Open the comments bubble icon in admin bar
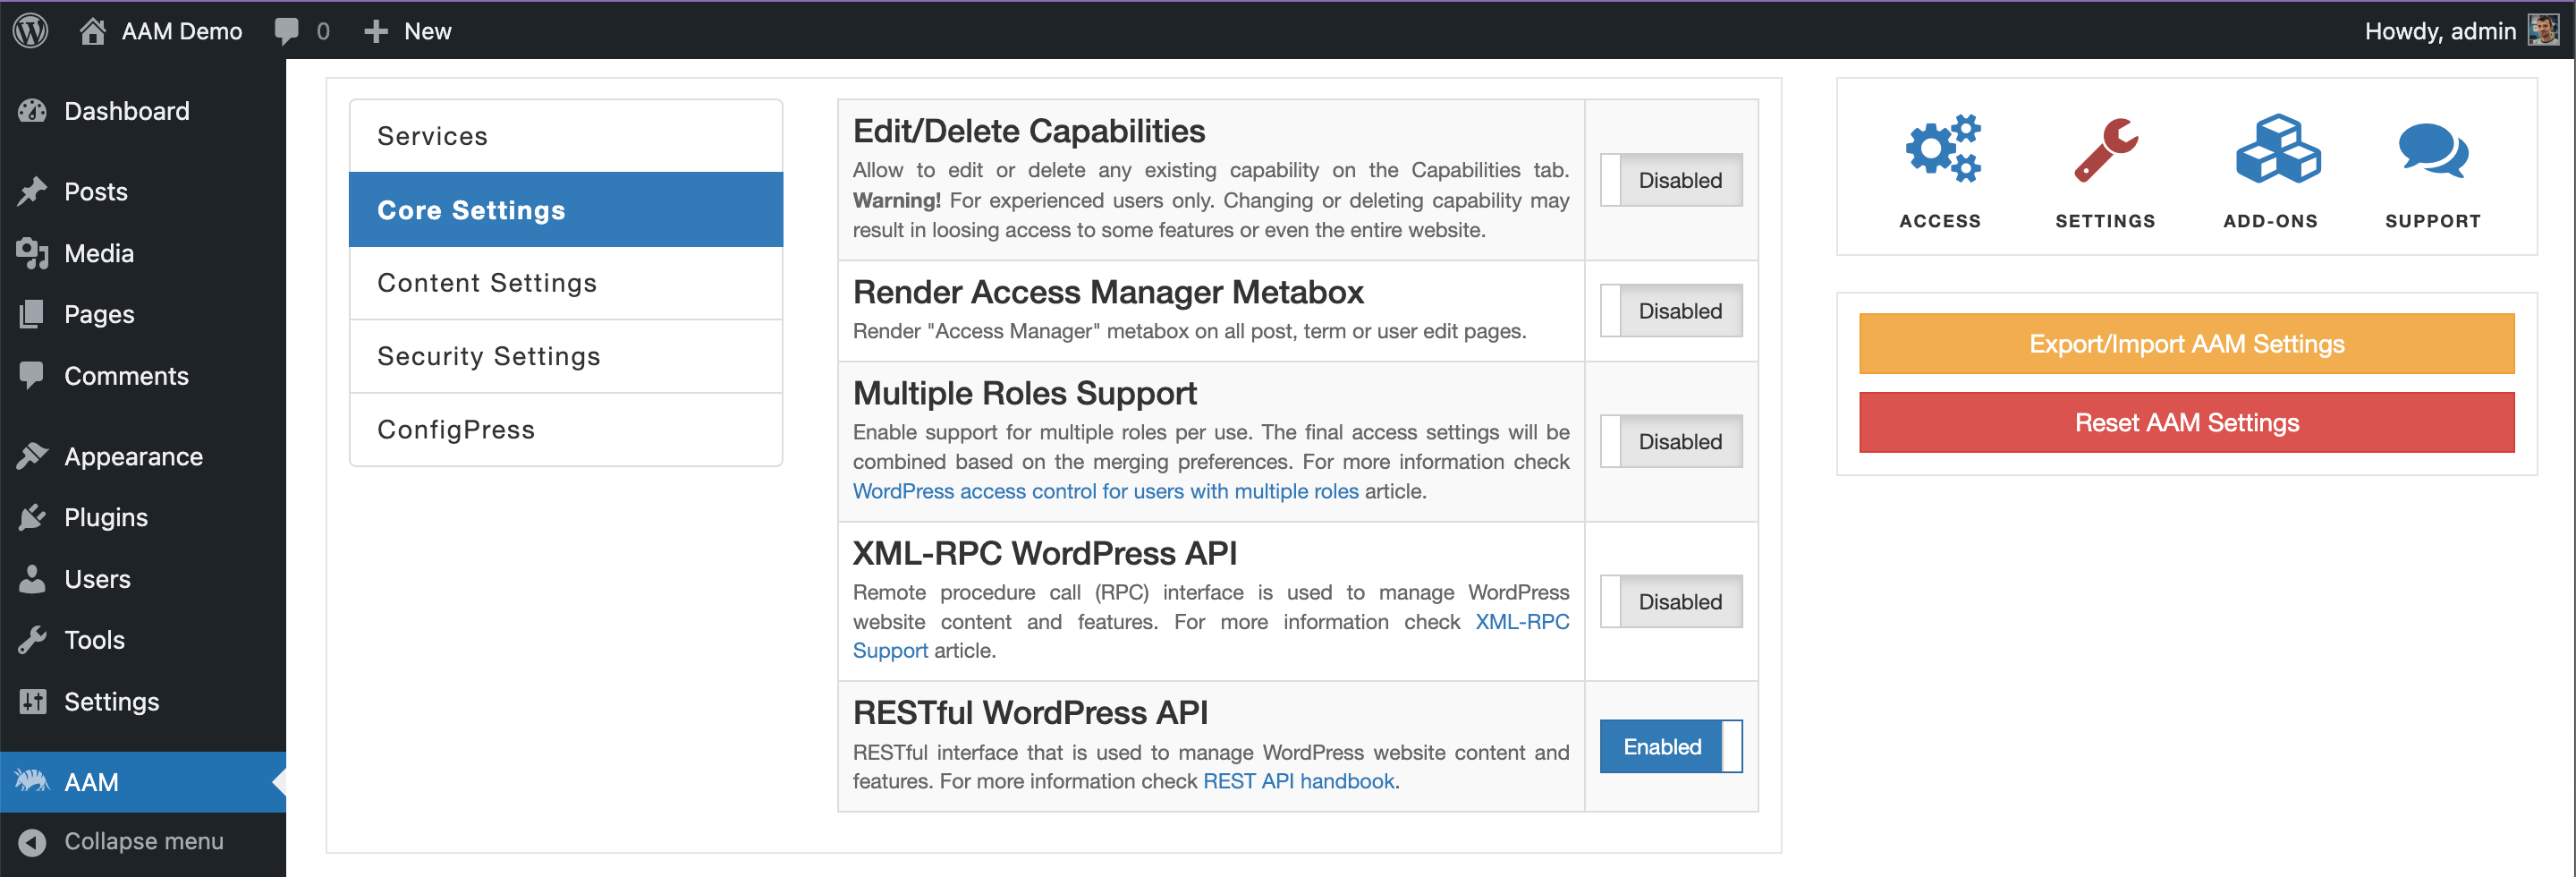Viewport: 2576px width, 877px height. point(287,31)
